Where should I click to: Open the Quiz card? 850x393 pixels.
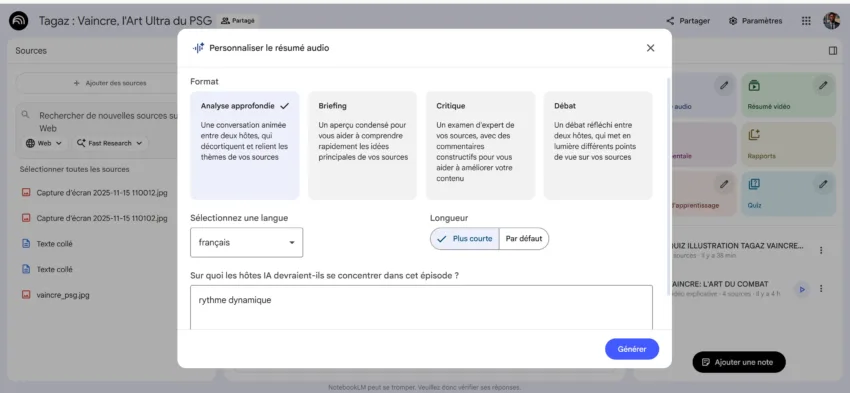click(x=788, y=194)
